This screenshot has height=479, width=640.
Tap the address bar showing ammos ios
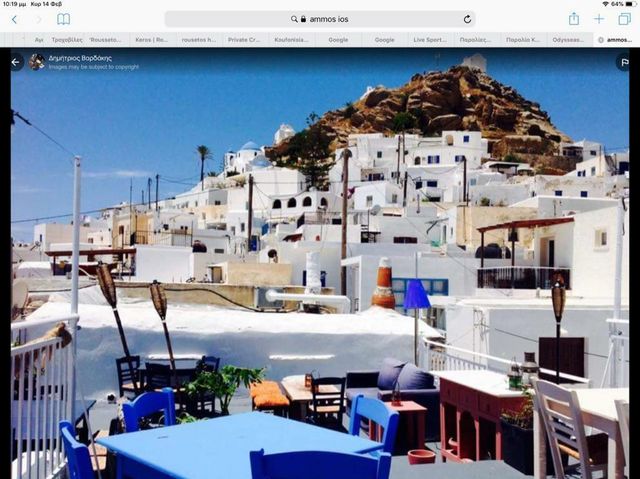pyautogui.click(x=320, y=19)
